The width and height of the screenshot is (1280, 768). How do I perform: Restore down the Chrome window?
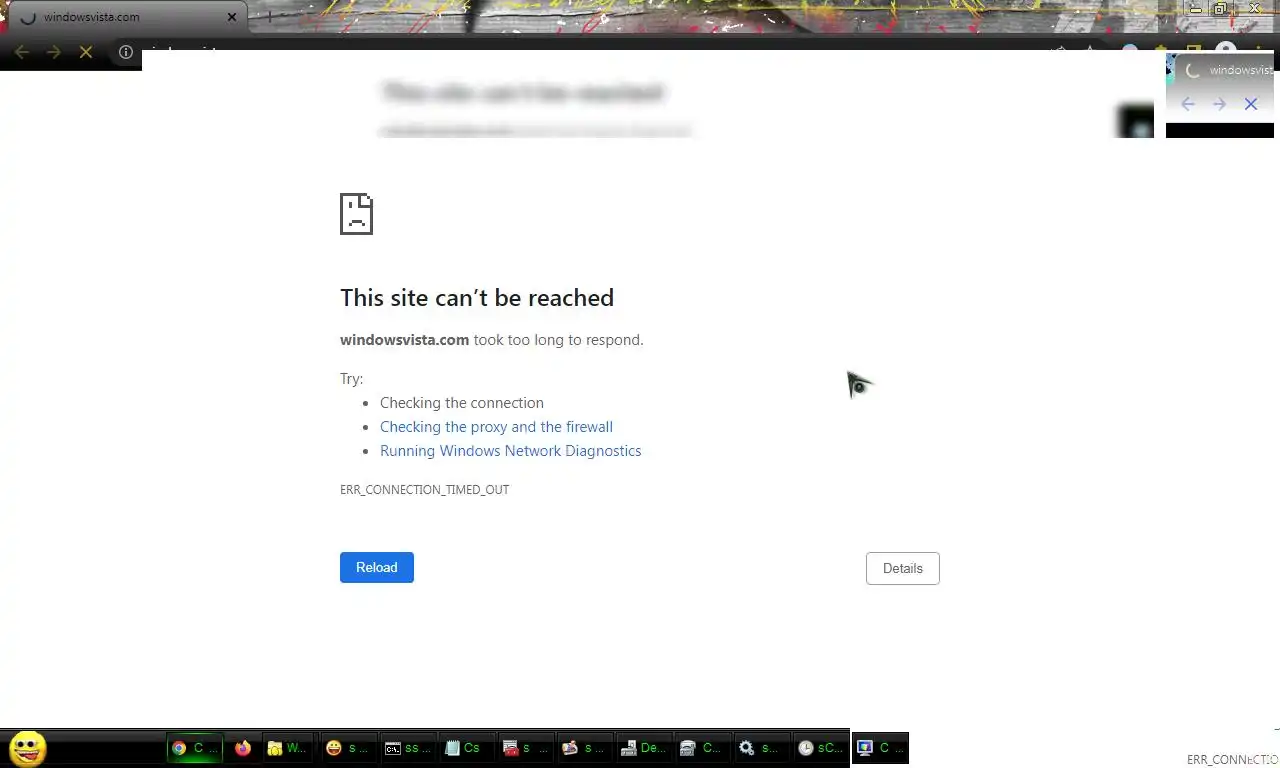pos(1221,8)
